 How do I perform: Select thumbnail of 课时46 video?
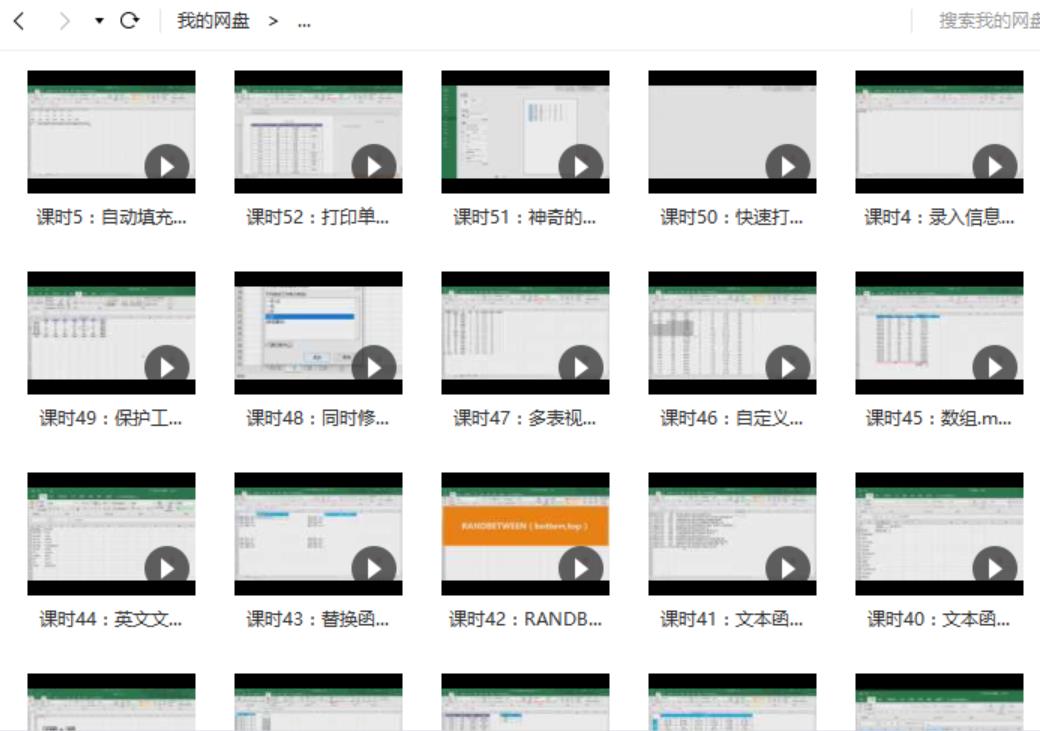(x=732, y=332)
